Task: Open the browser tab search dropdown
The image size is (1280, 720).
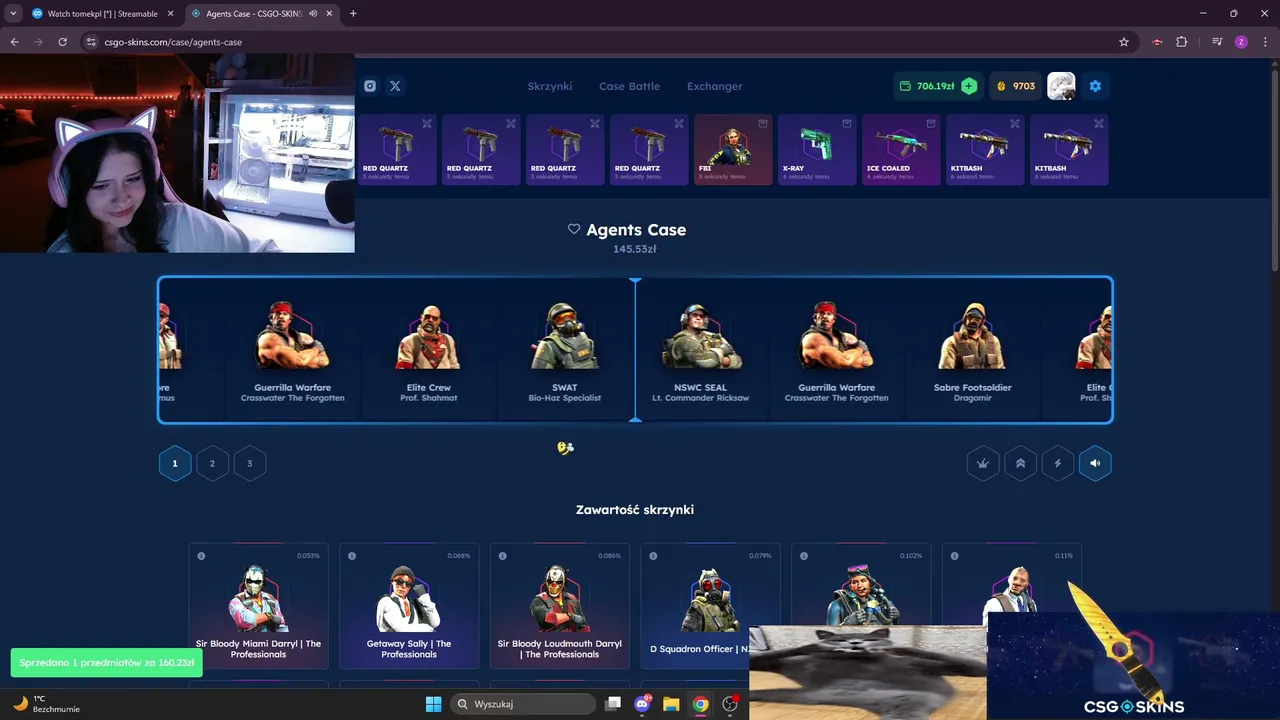Action: (13, 14)
